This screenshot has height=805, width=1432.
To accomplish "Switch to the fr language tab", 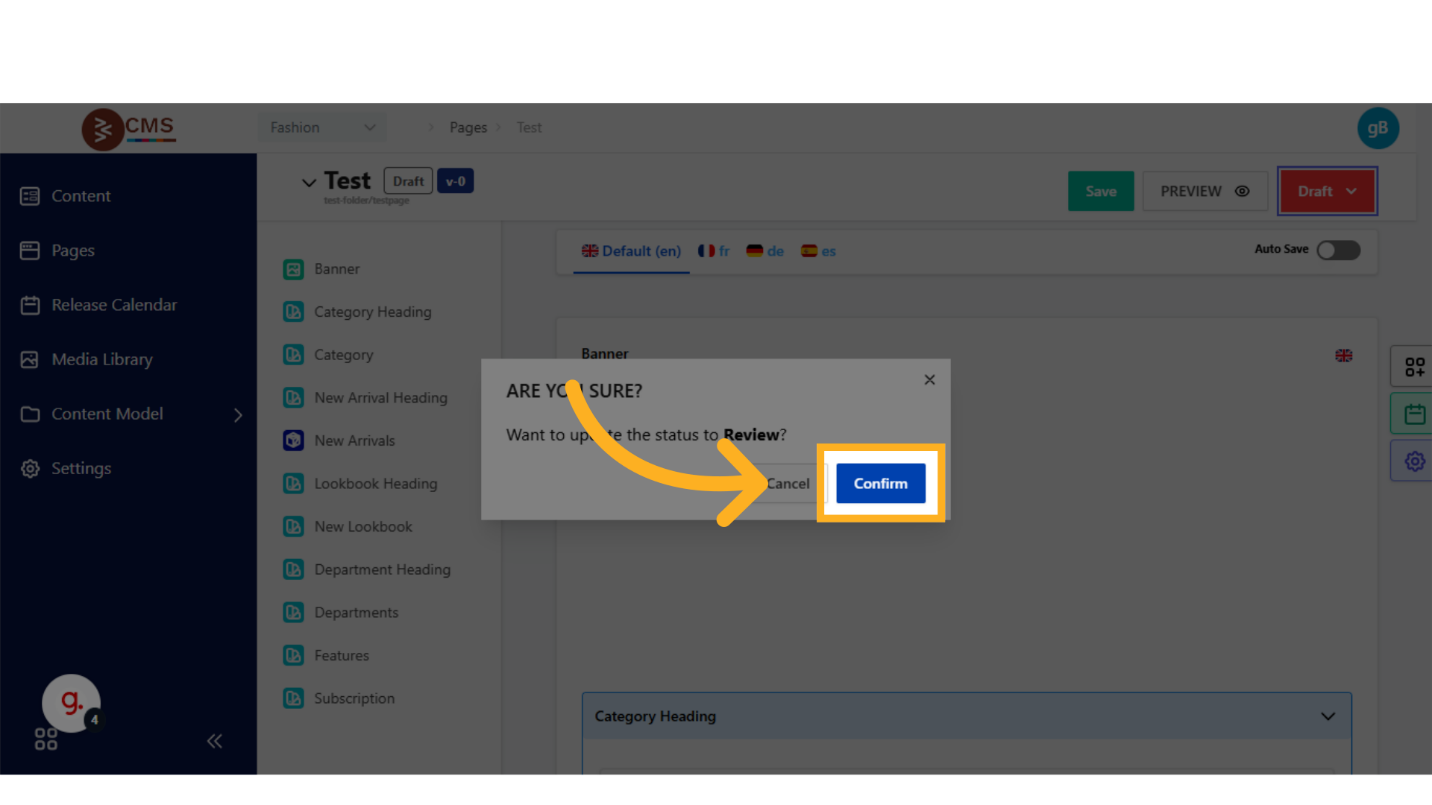I will point(714,251).
